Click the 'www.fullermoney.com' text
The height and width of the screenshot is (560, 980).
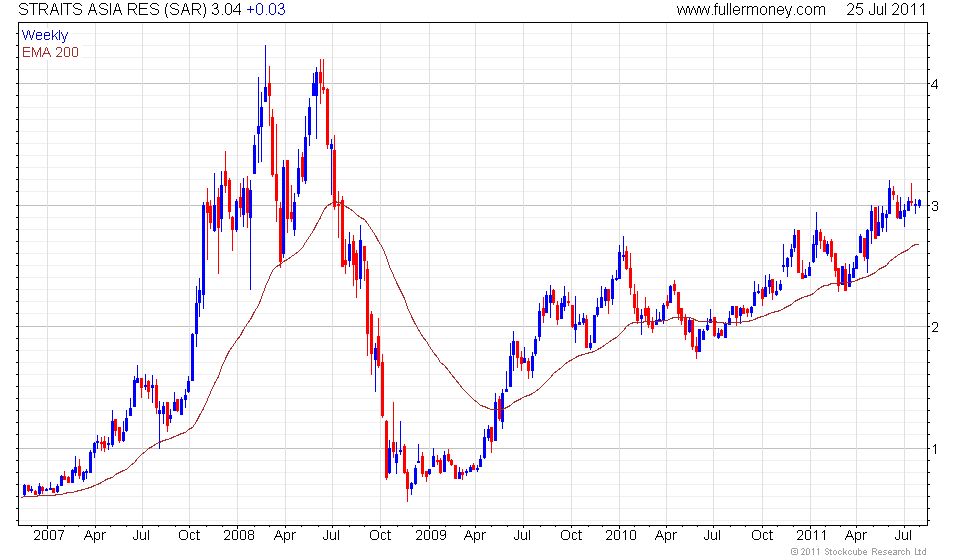point(751,9)
